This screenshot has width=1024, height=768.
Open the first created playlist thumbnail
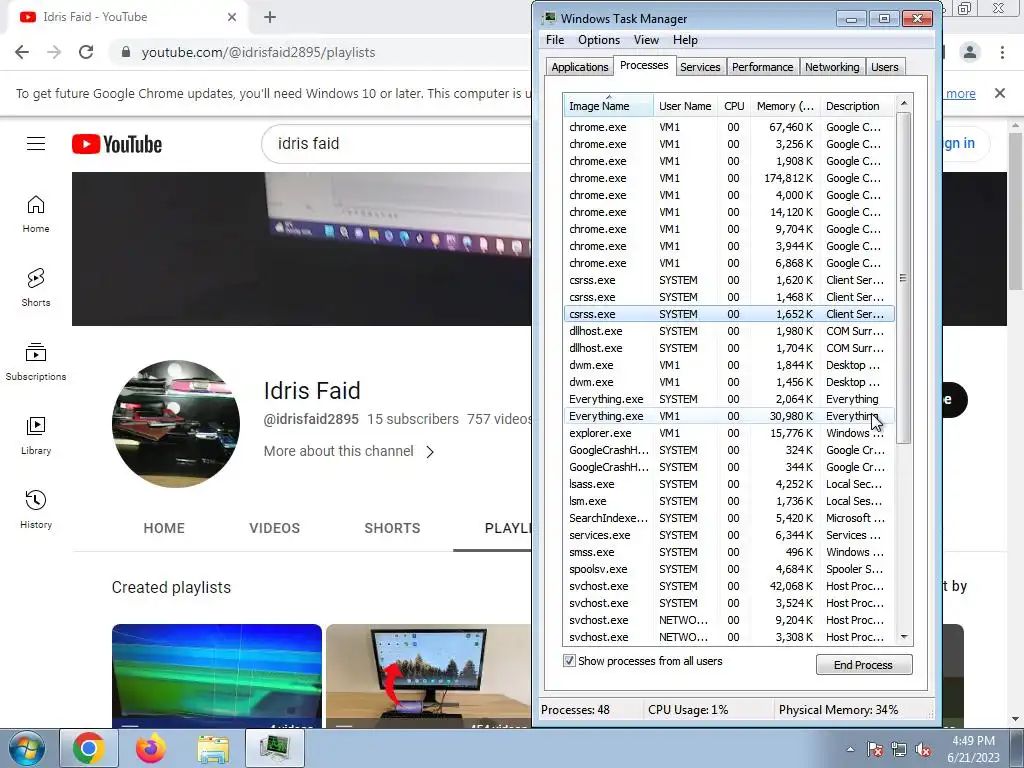pos(217,676)
